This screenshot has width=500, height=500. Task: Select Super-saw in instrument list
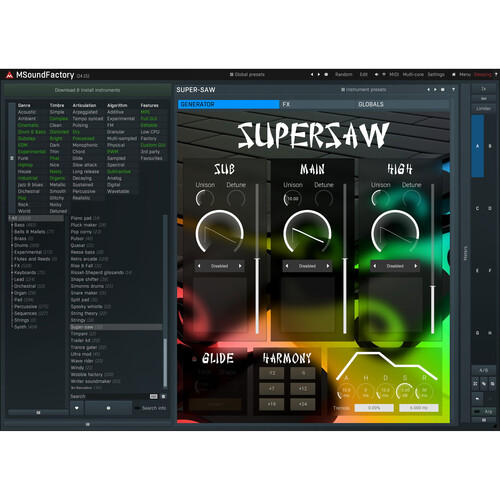[x=116, y=327]
